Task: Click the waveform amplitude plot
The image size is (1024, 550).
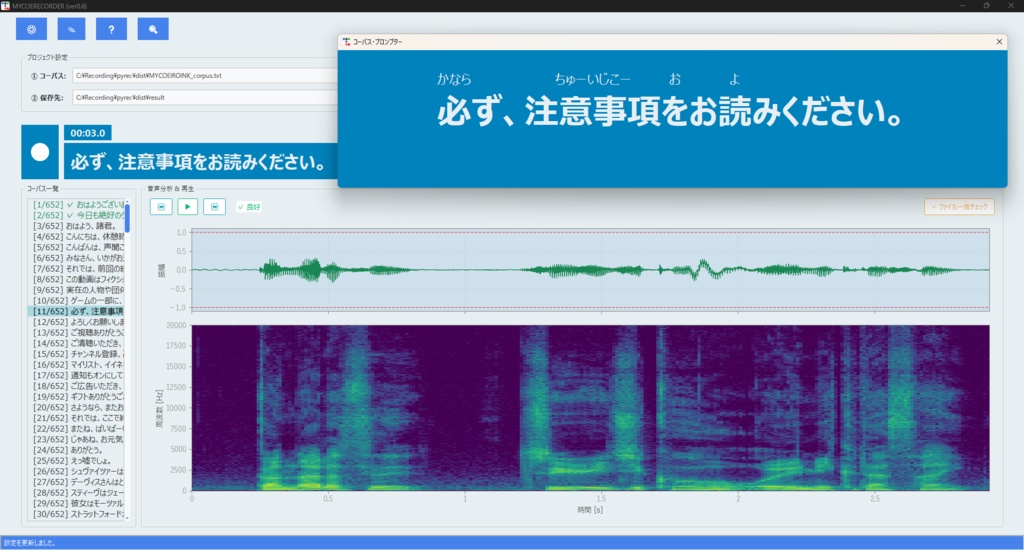Action: click(590, 270)
